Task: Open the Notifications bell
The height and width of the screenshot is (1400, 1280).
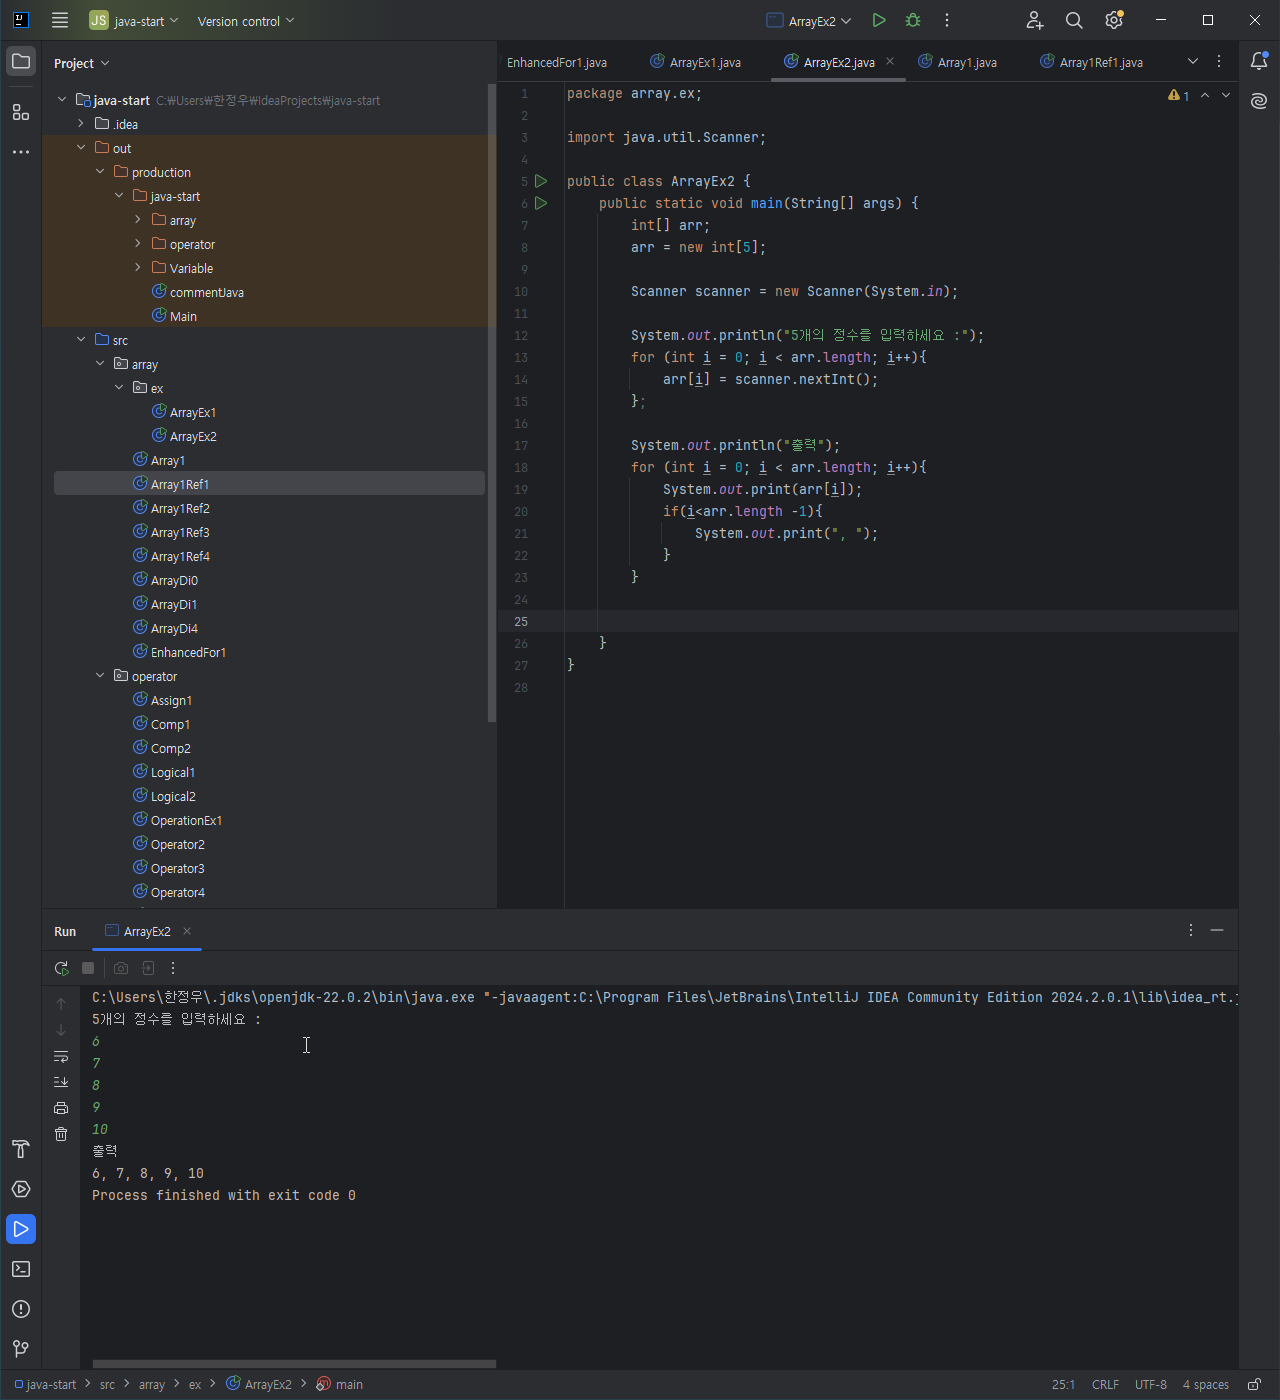Action: click(x=1259, y=61)
